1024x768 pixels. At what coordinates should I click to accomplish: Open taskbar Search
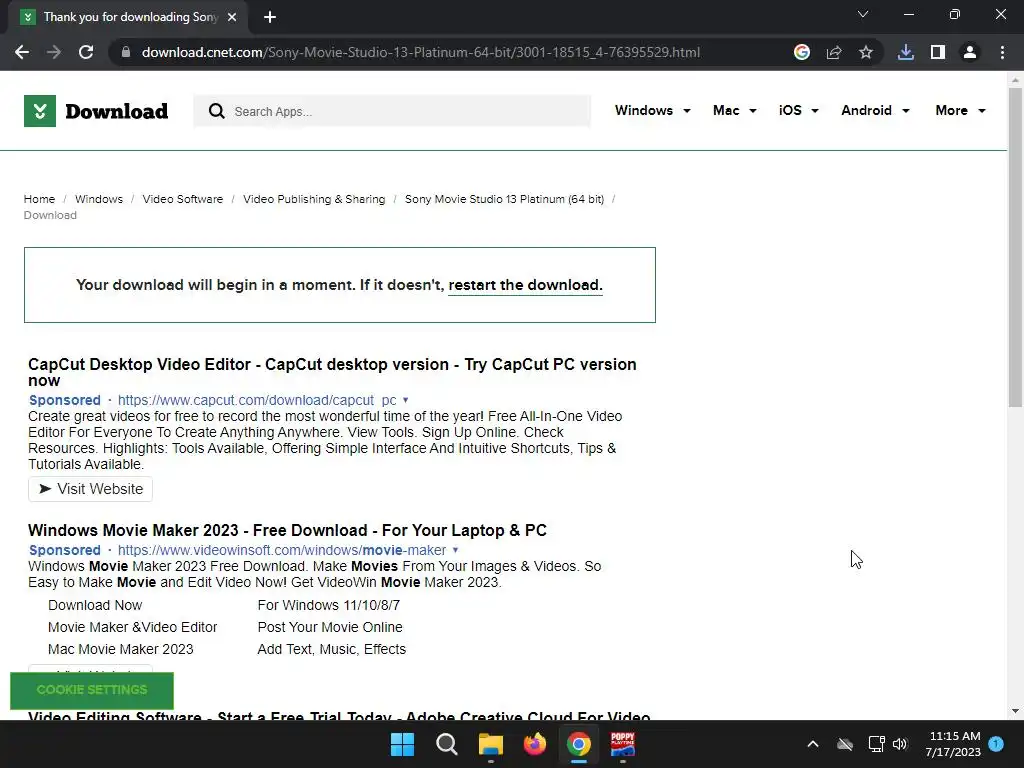(x=447, y=744)
